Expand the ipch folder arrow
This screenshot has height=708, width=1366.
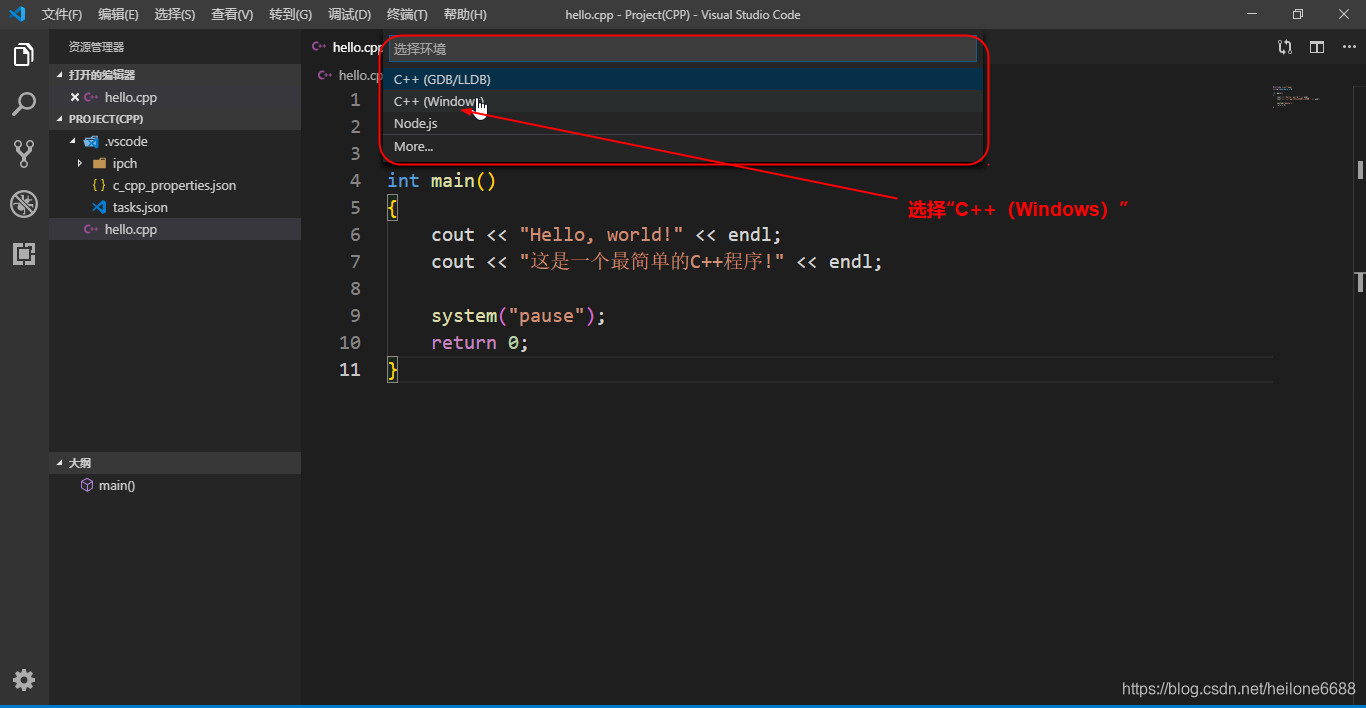(80, 163)
